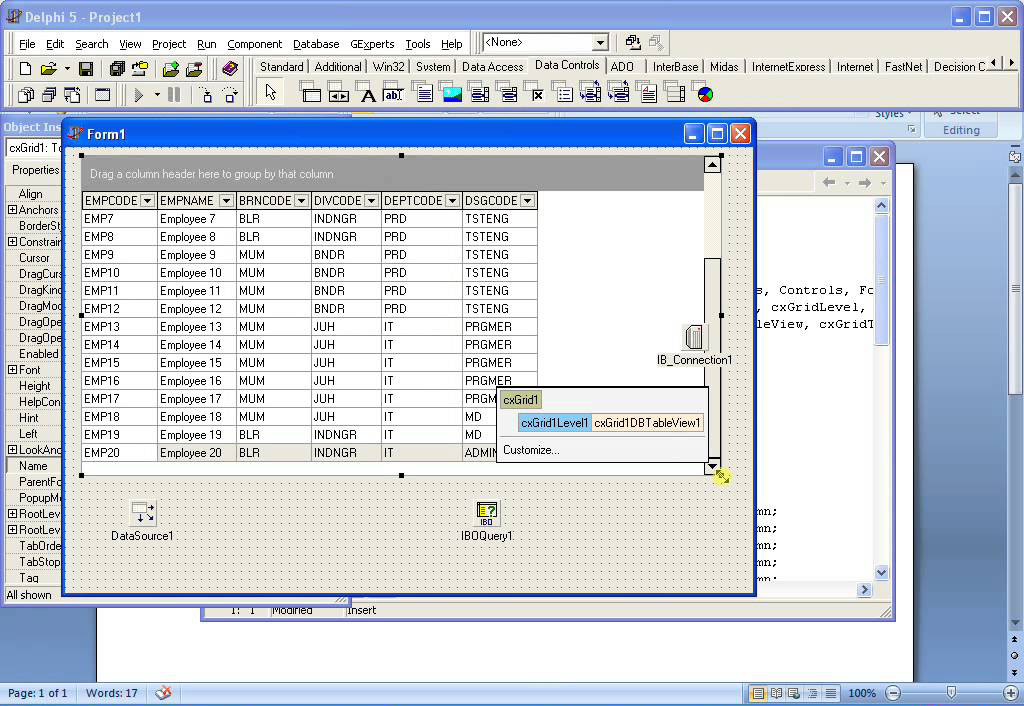
Task: Click the Toggle Form/Unit icon
Action: (72, 95)
